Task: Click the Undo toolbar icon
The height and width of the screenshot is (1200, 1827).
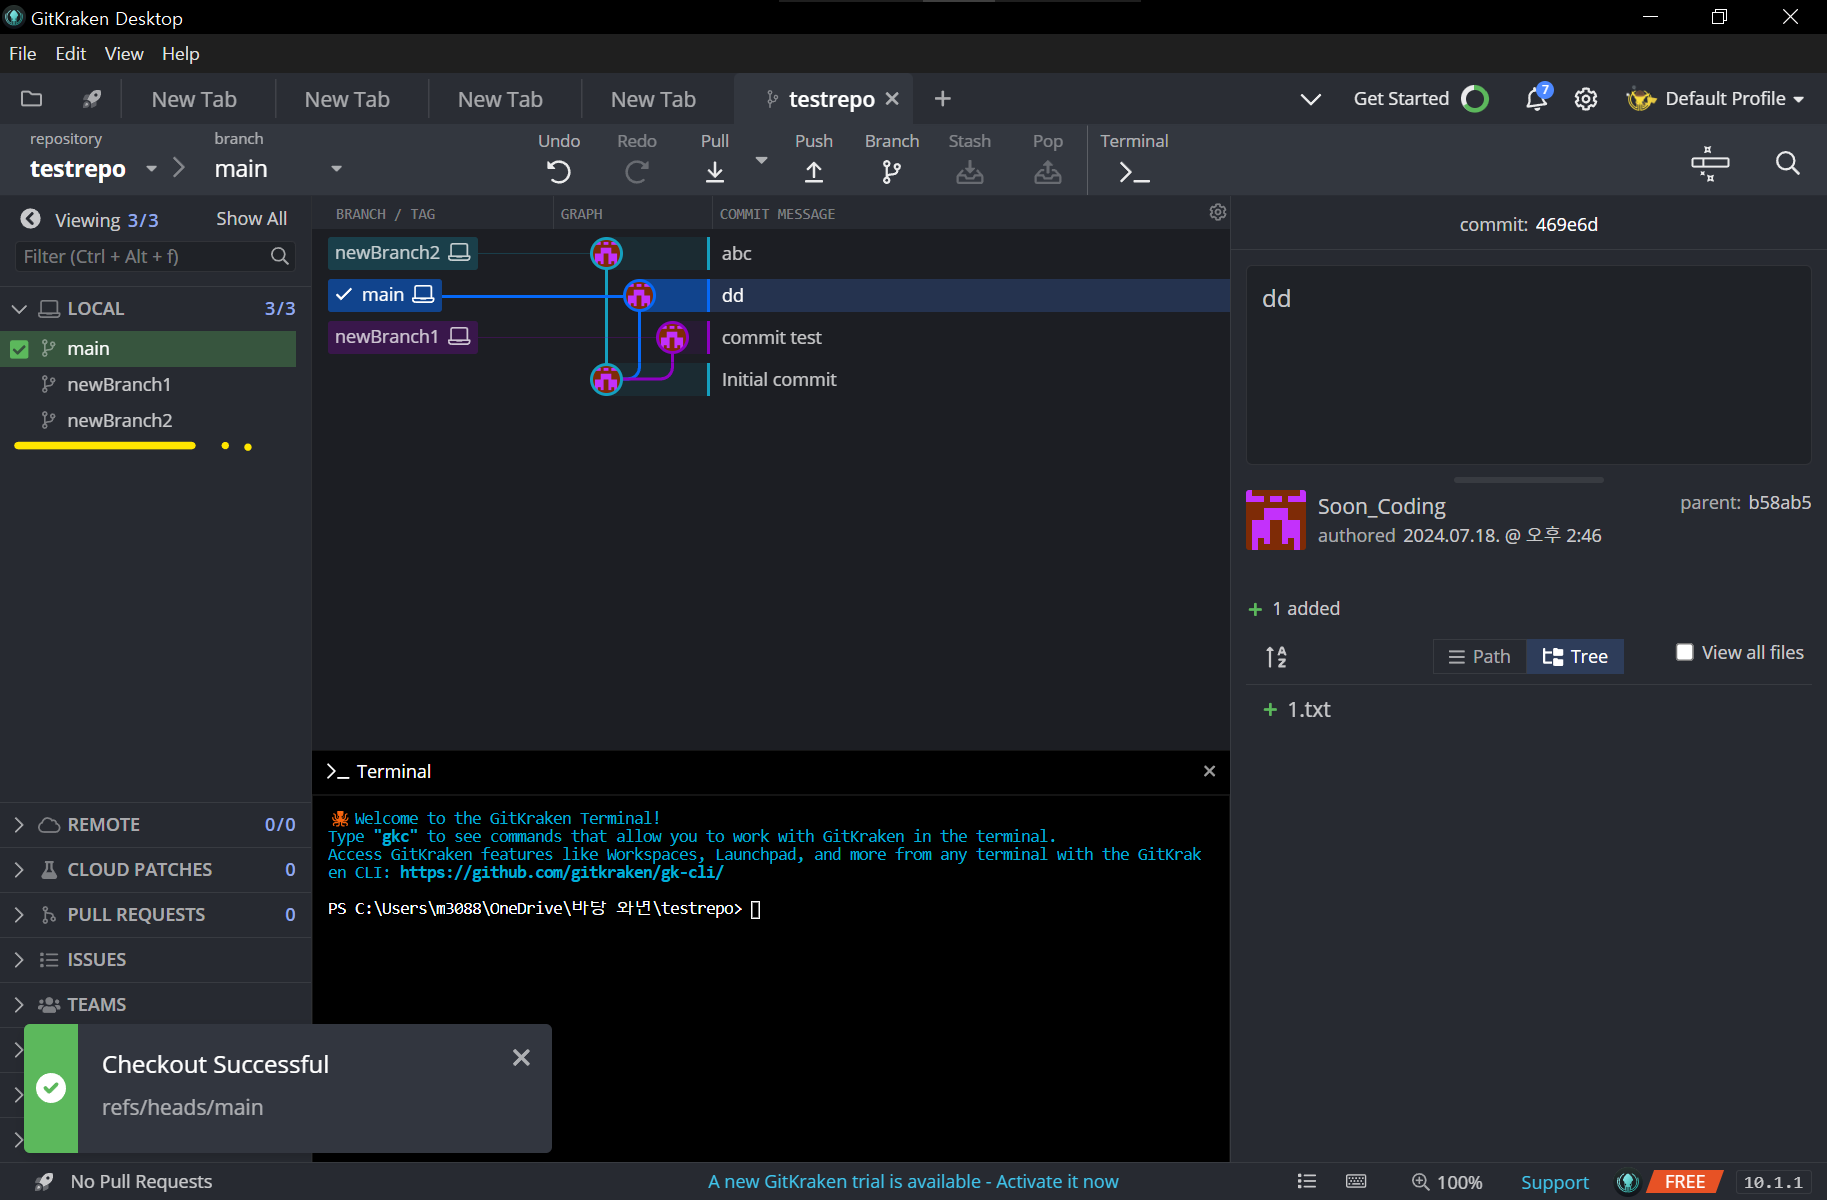Action: [559, 172]
